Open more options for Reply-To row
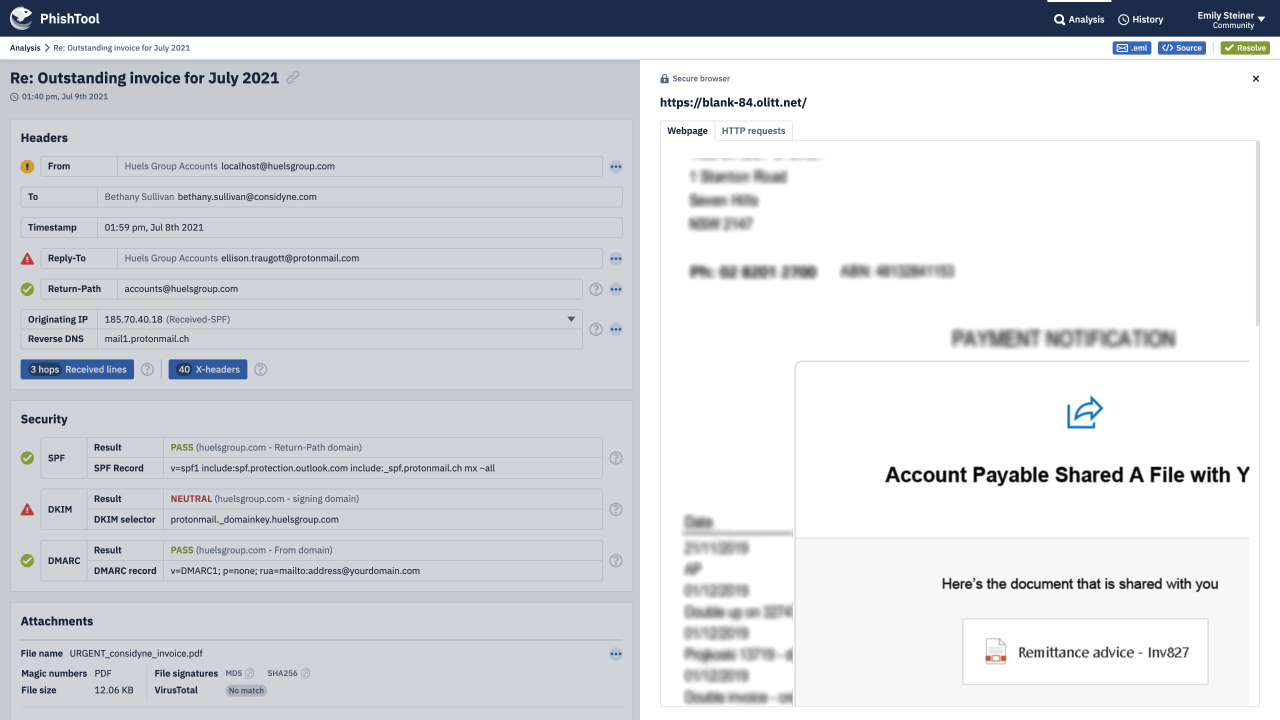Image resolution: width=1280 pixels, height=720 pixels. pyautogui.click(x=616, y=259)
